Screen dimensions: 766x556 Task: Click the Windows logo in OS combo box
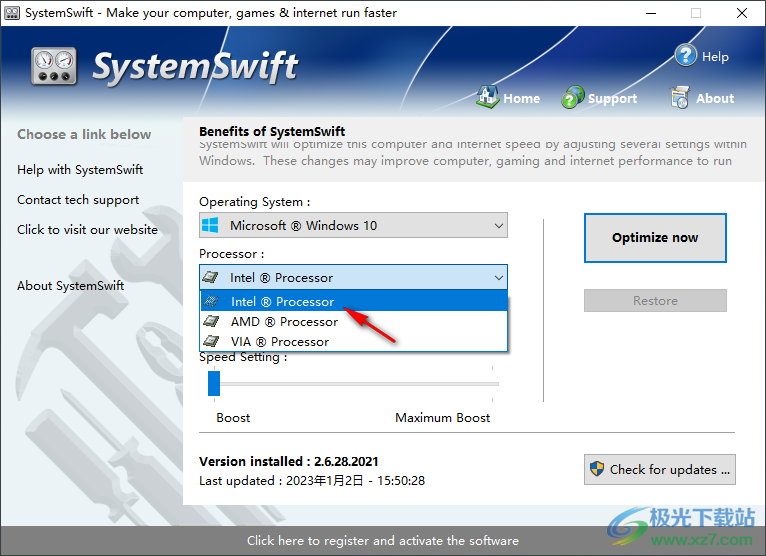point(210,225)
